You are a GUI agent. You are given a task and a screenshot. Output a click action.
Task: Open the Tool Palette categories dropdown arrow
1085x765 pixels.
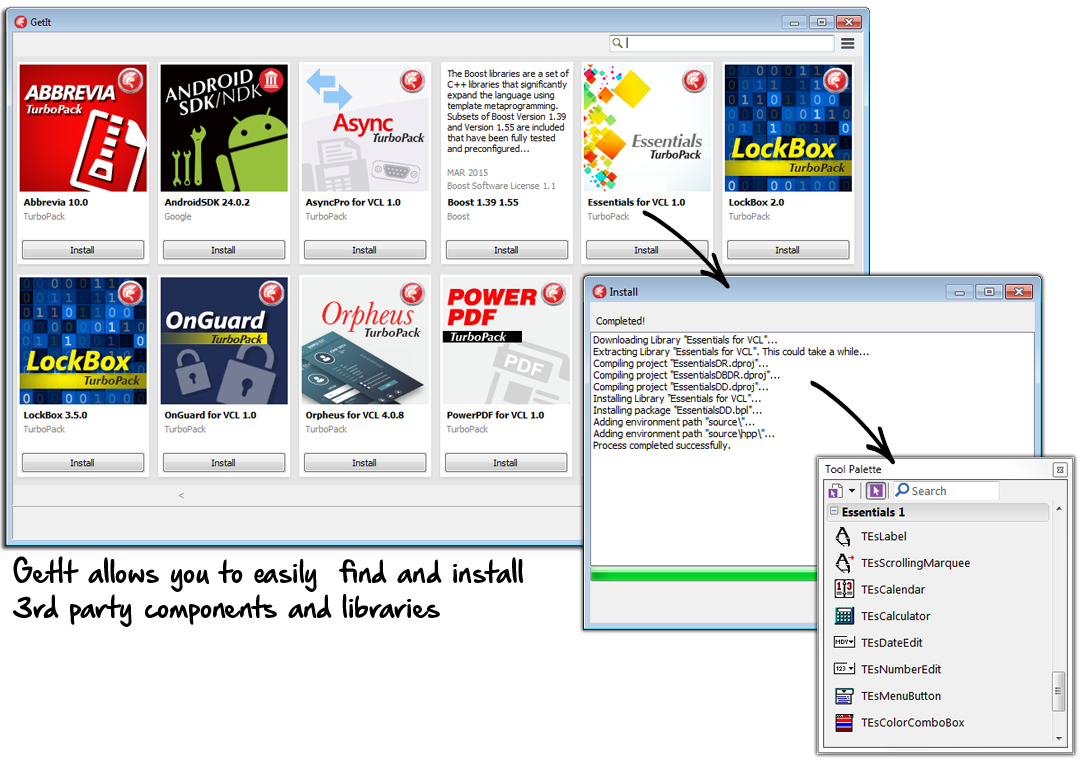[852, 491]
